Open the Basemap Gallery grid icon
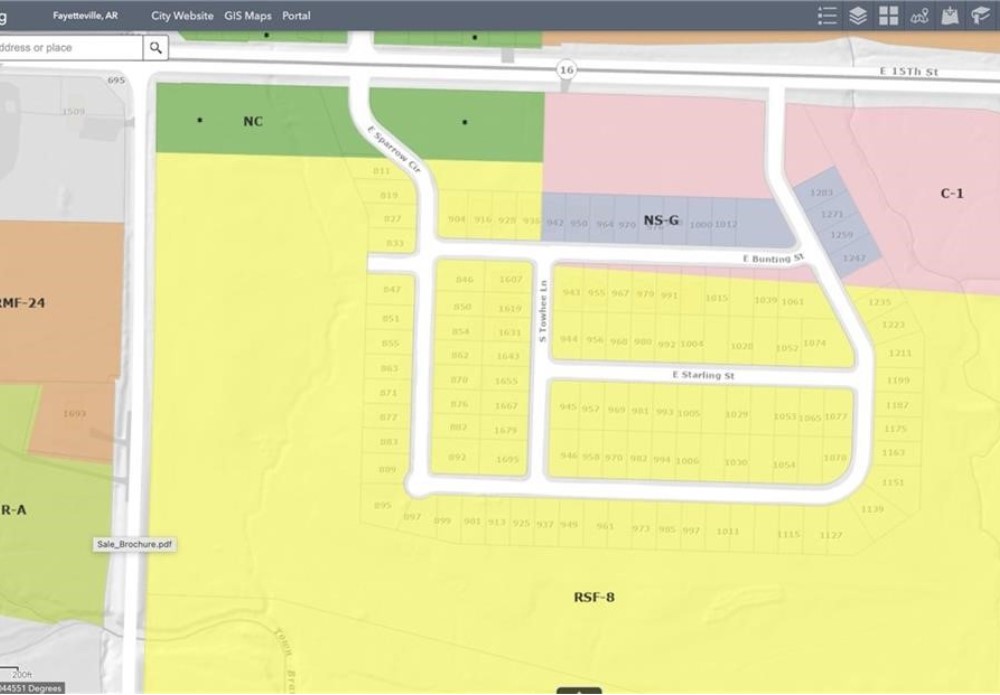 pyautogui.click(x=889, y=15)
